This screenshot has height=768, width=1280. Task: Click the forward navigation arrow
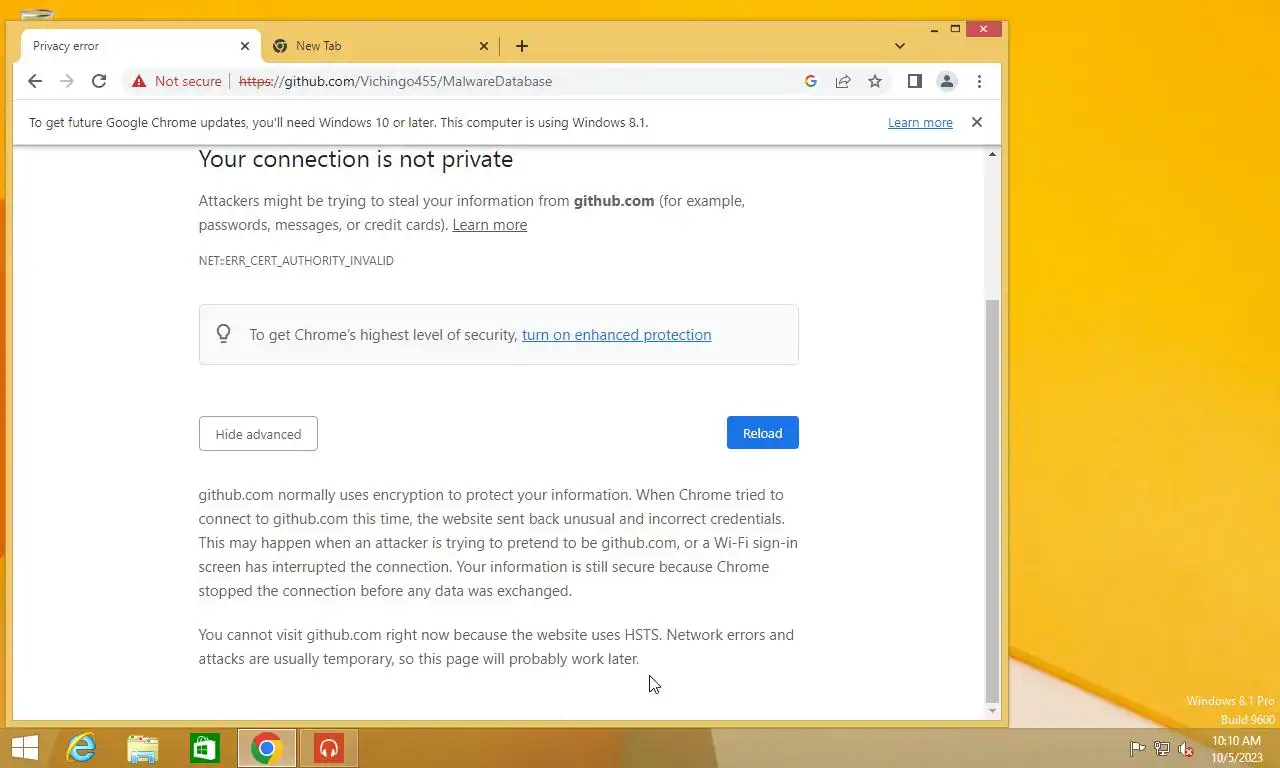tap(67, 81)
